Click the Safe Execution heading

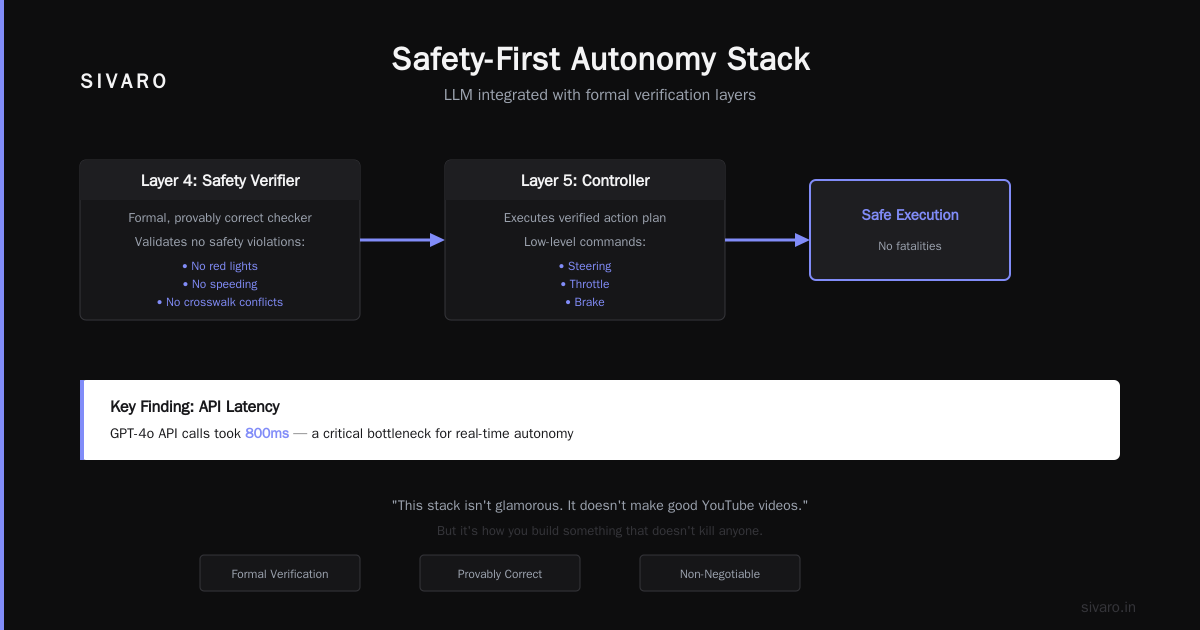point(910,215)
